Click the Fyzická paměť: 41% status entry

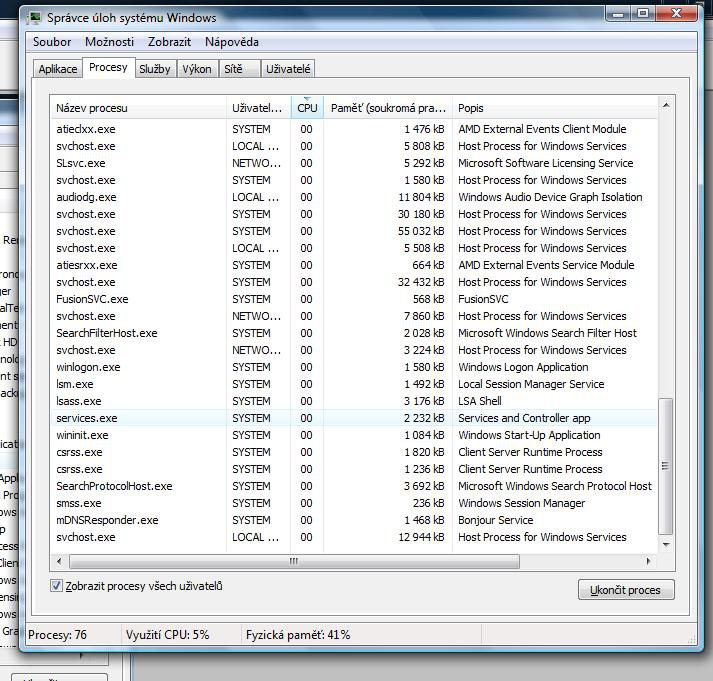click(298, 635)
